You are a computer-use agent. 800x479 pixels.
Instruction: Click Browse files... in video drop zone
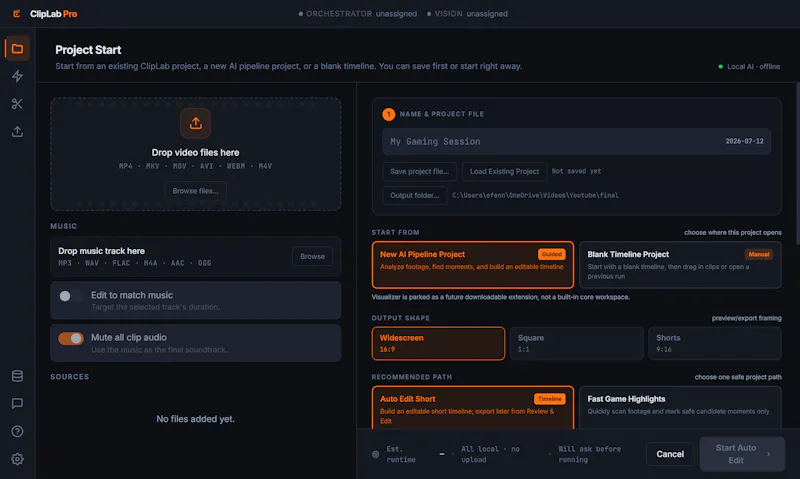point(195,191)
